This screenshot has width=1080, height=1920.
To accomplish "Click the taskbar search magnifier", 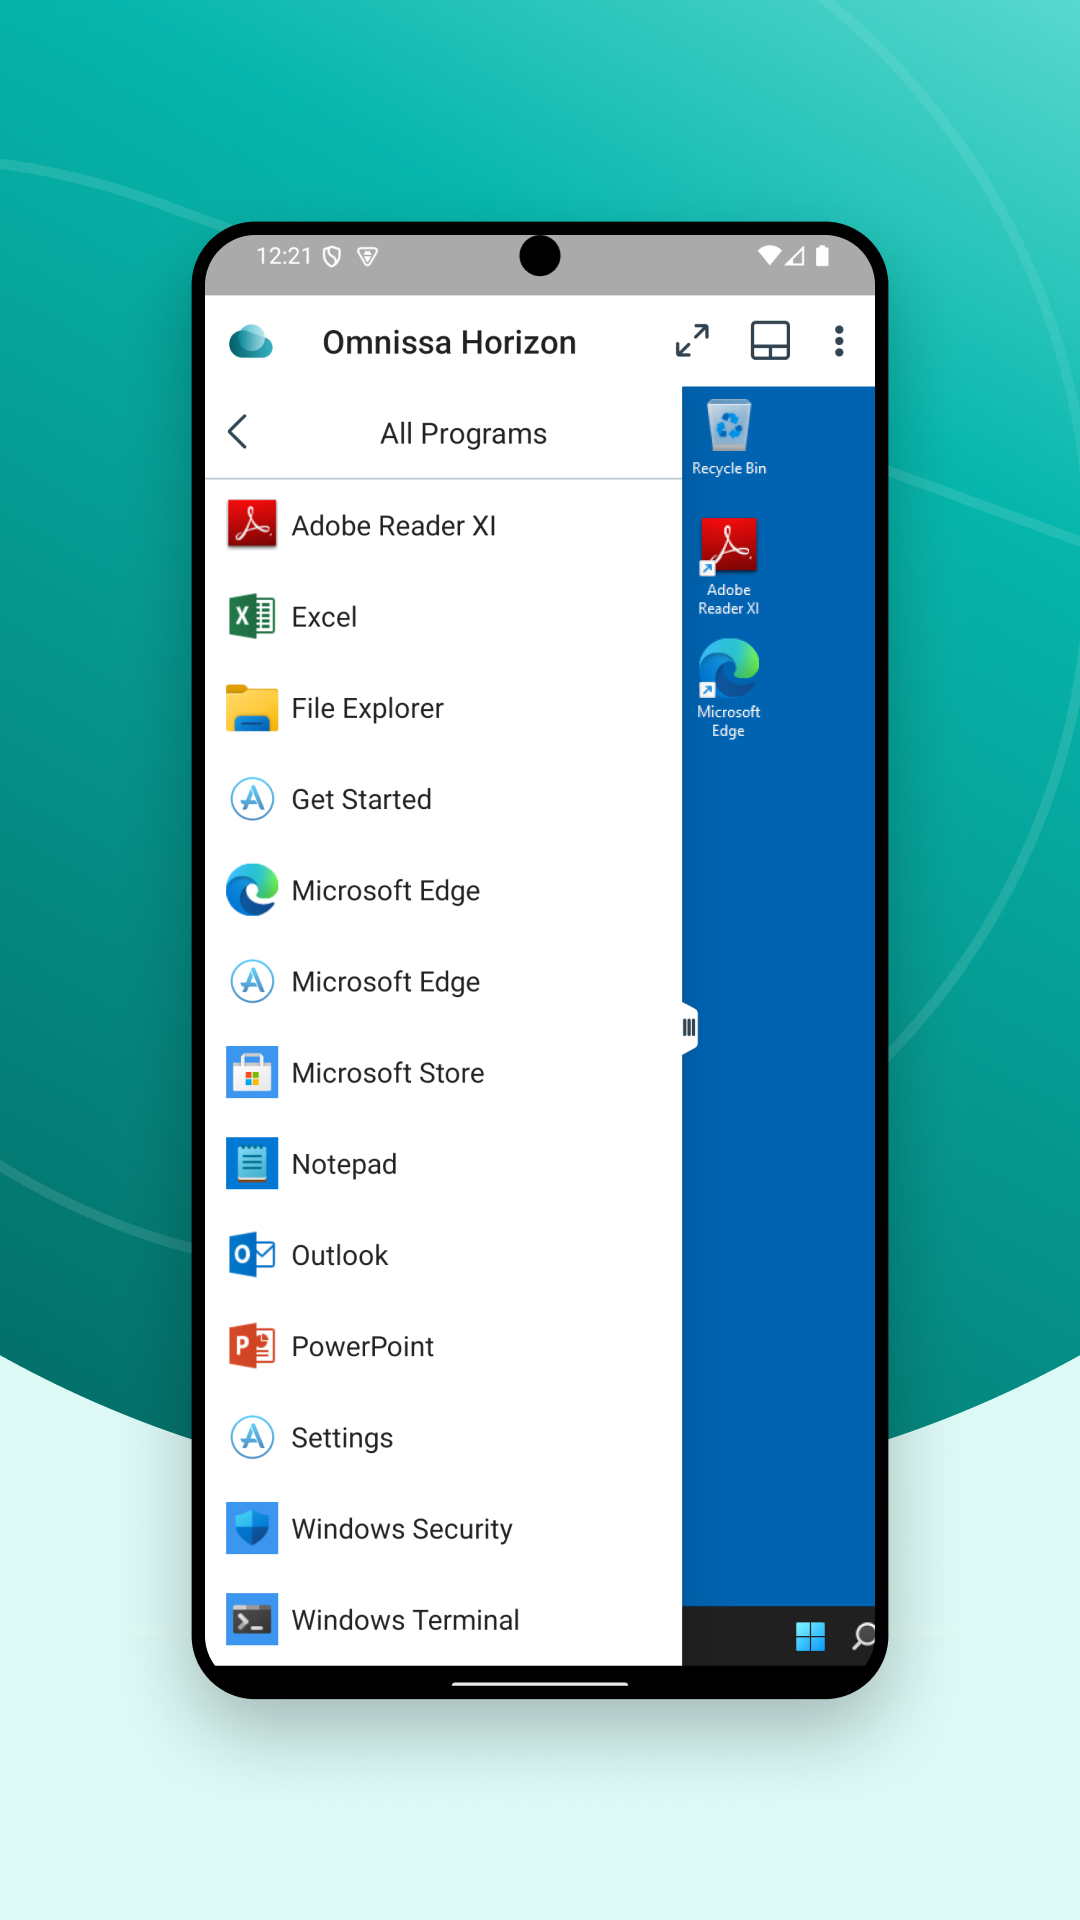I will point(862,1636).
